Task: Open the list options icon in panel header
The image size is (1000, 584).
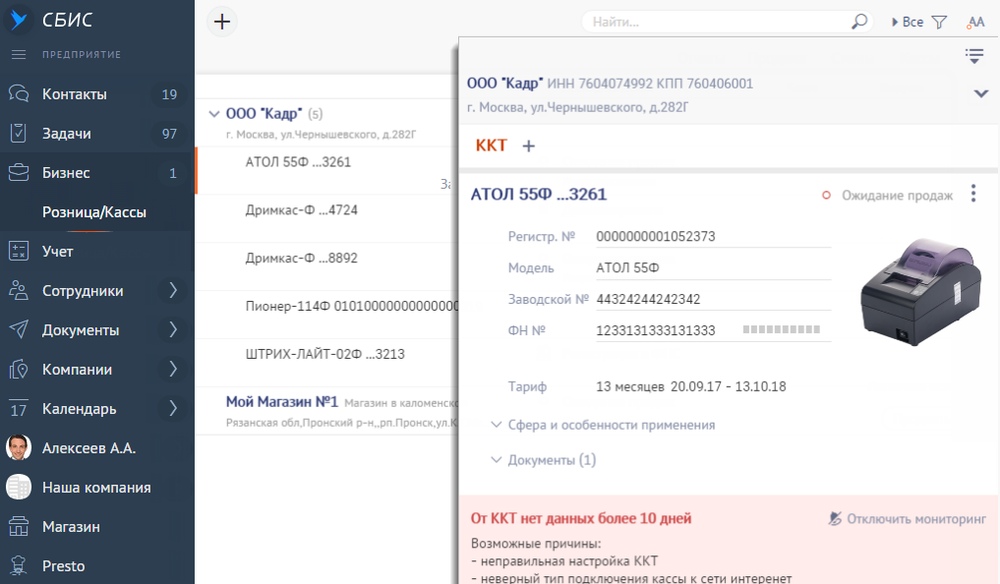Action: point(974,56)
